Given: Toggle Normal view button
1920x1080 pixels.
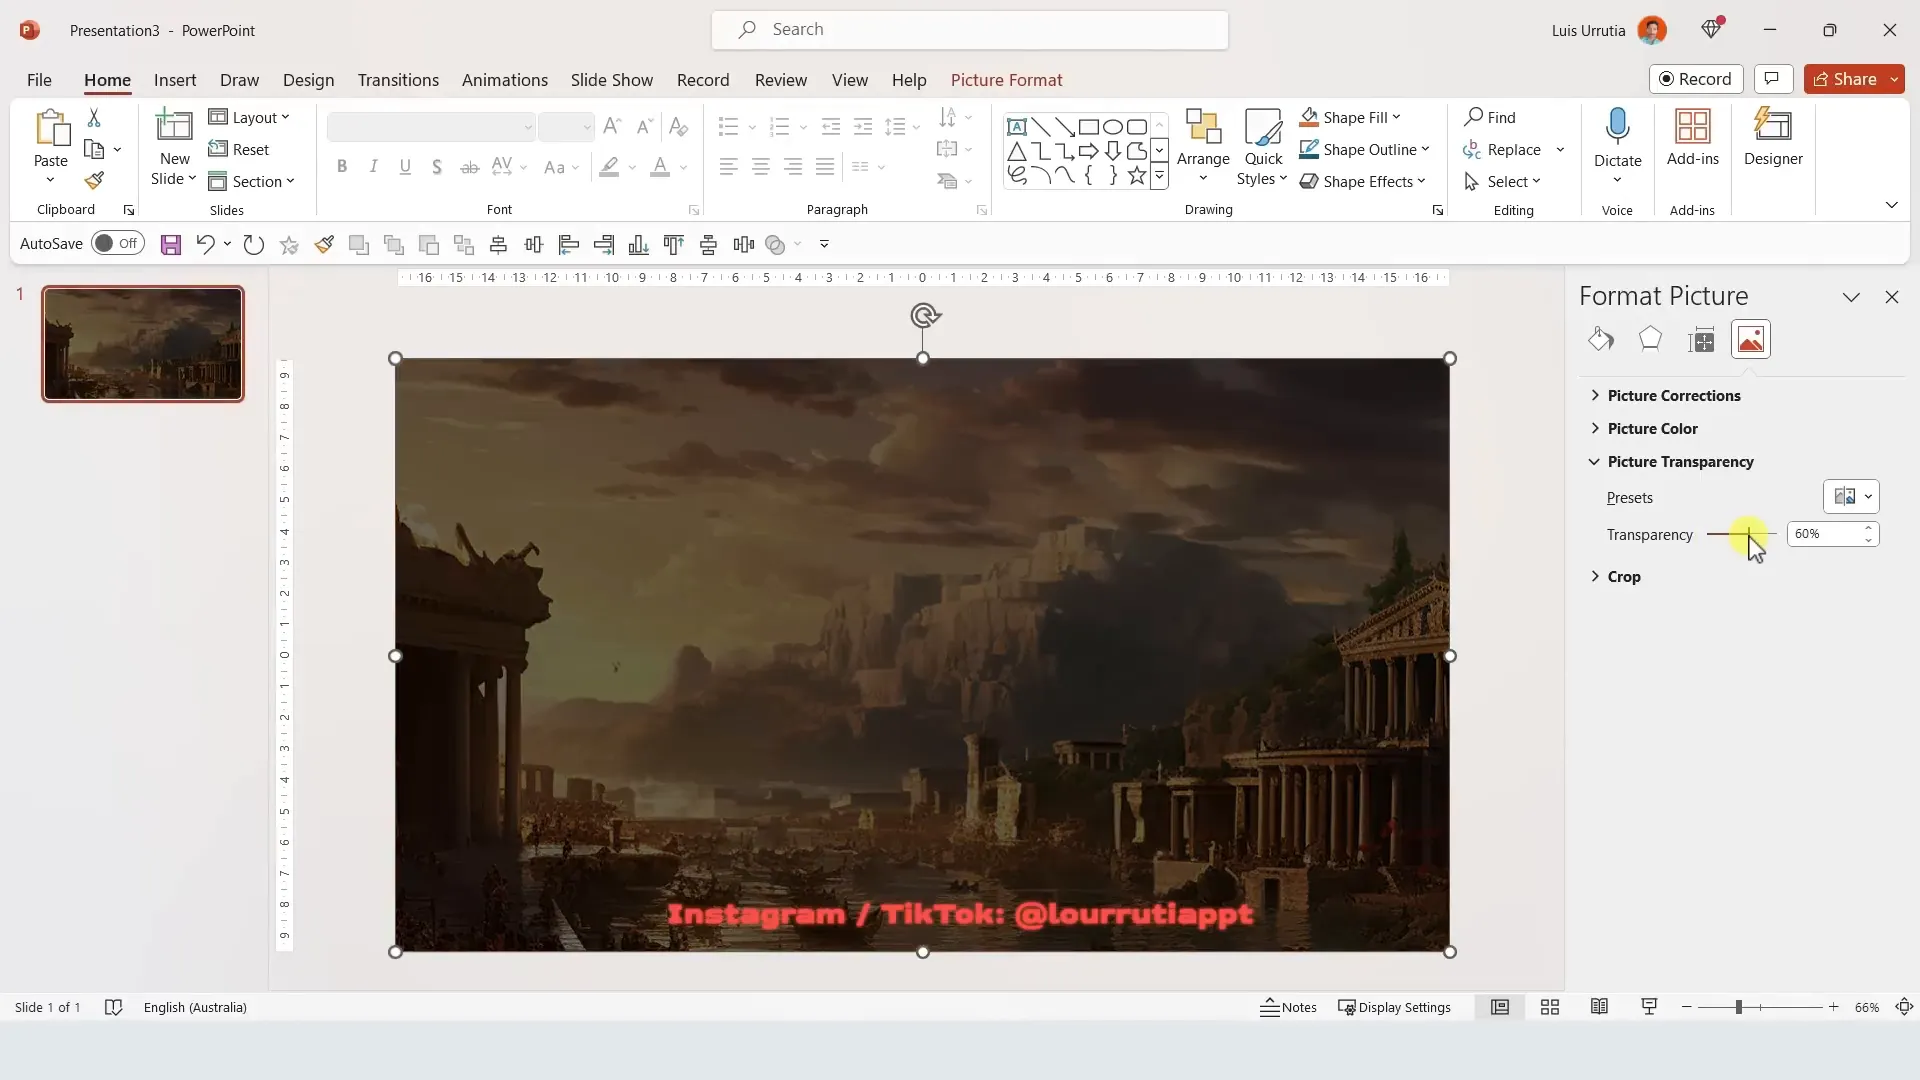Looking at the screenshot, I should (x=1500, y=1007).
